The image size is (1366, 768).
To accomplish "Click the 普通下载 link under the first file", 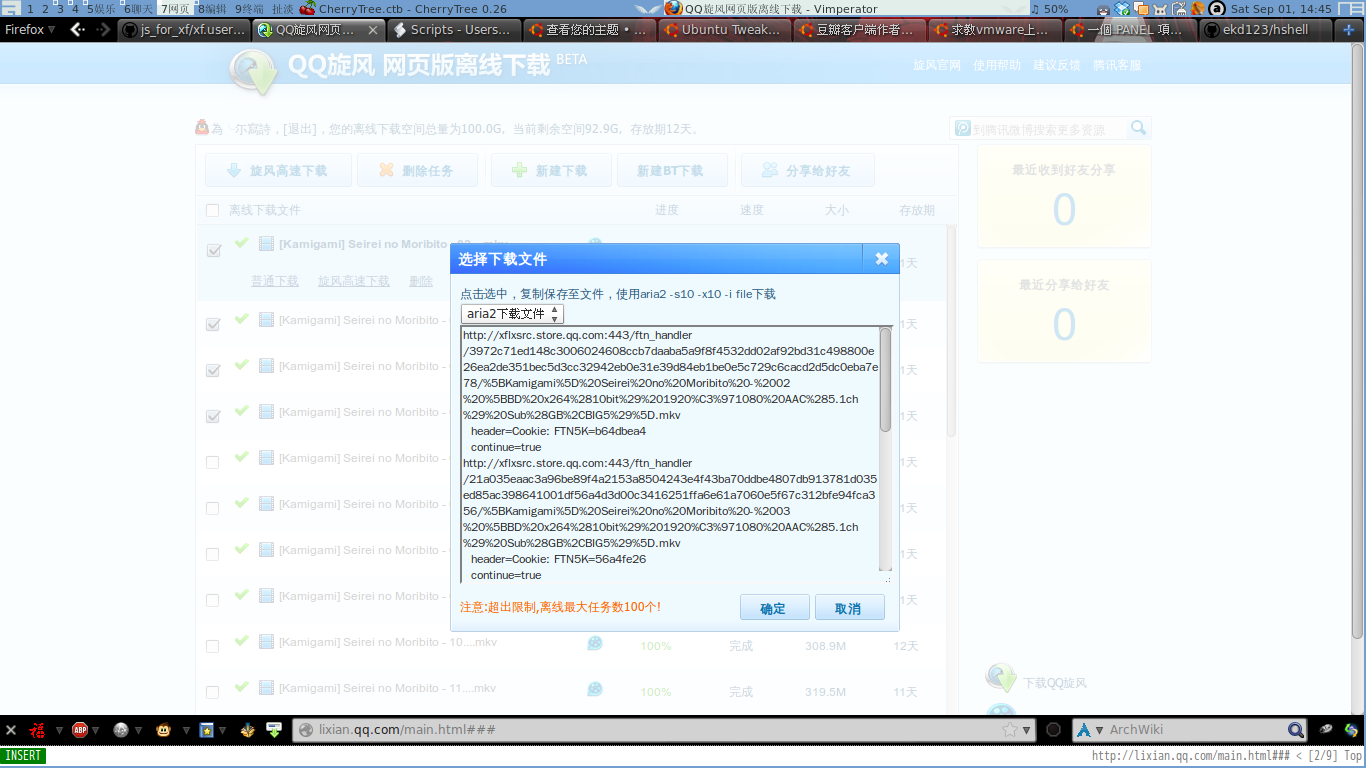I will pos(275,281).
